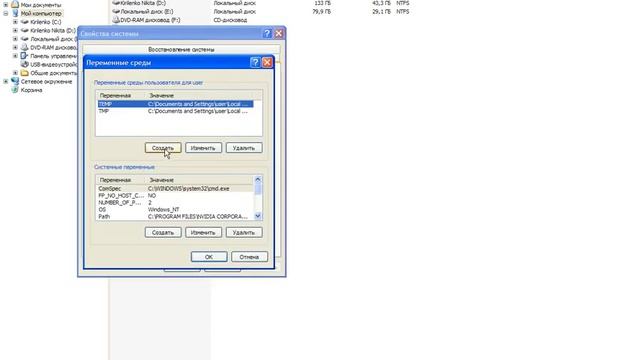640x360 pixels.
Task: Select the Path system variable row
Action: point(175,216)
